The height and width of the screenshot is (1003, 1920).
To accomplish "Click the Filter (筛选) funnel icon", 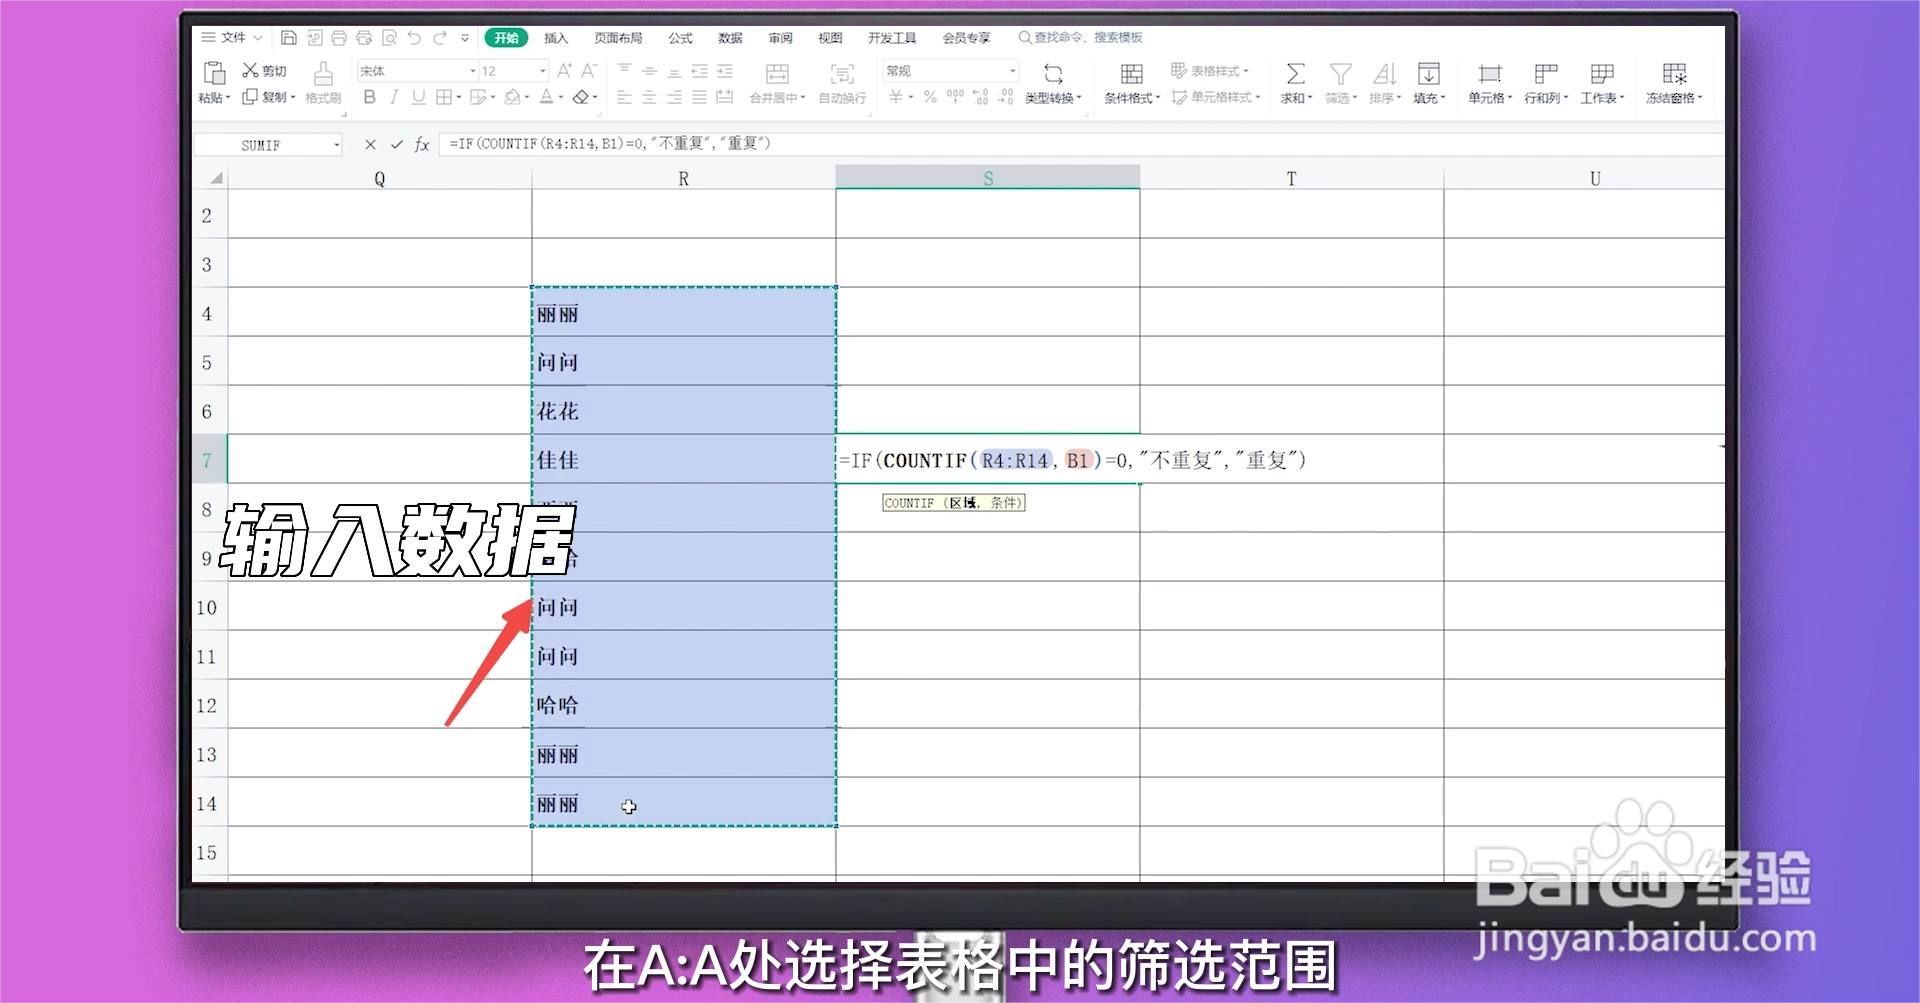I will point(1340,73).
